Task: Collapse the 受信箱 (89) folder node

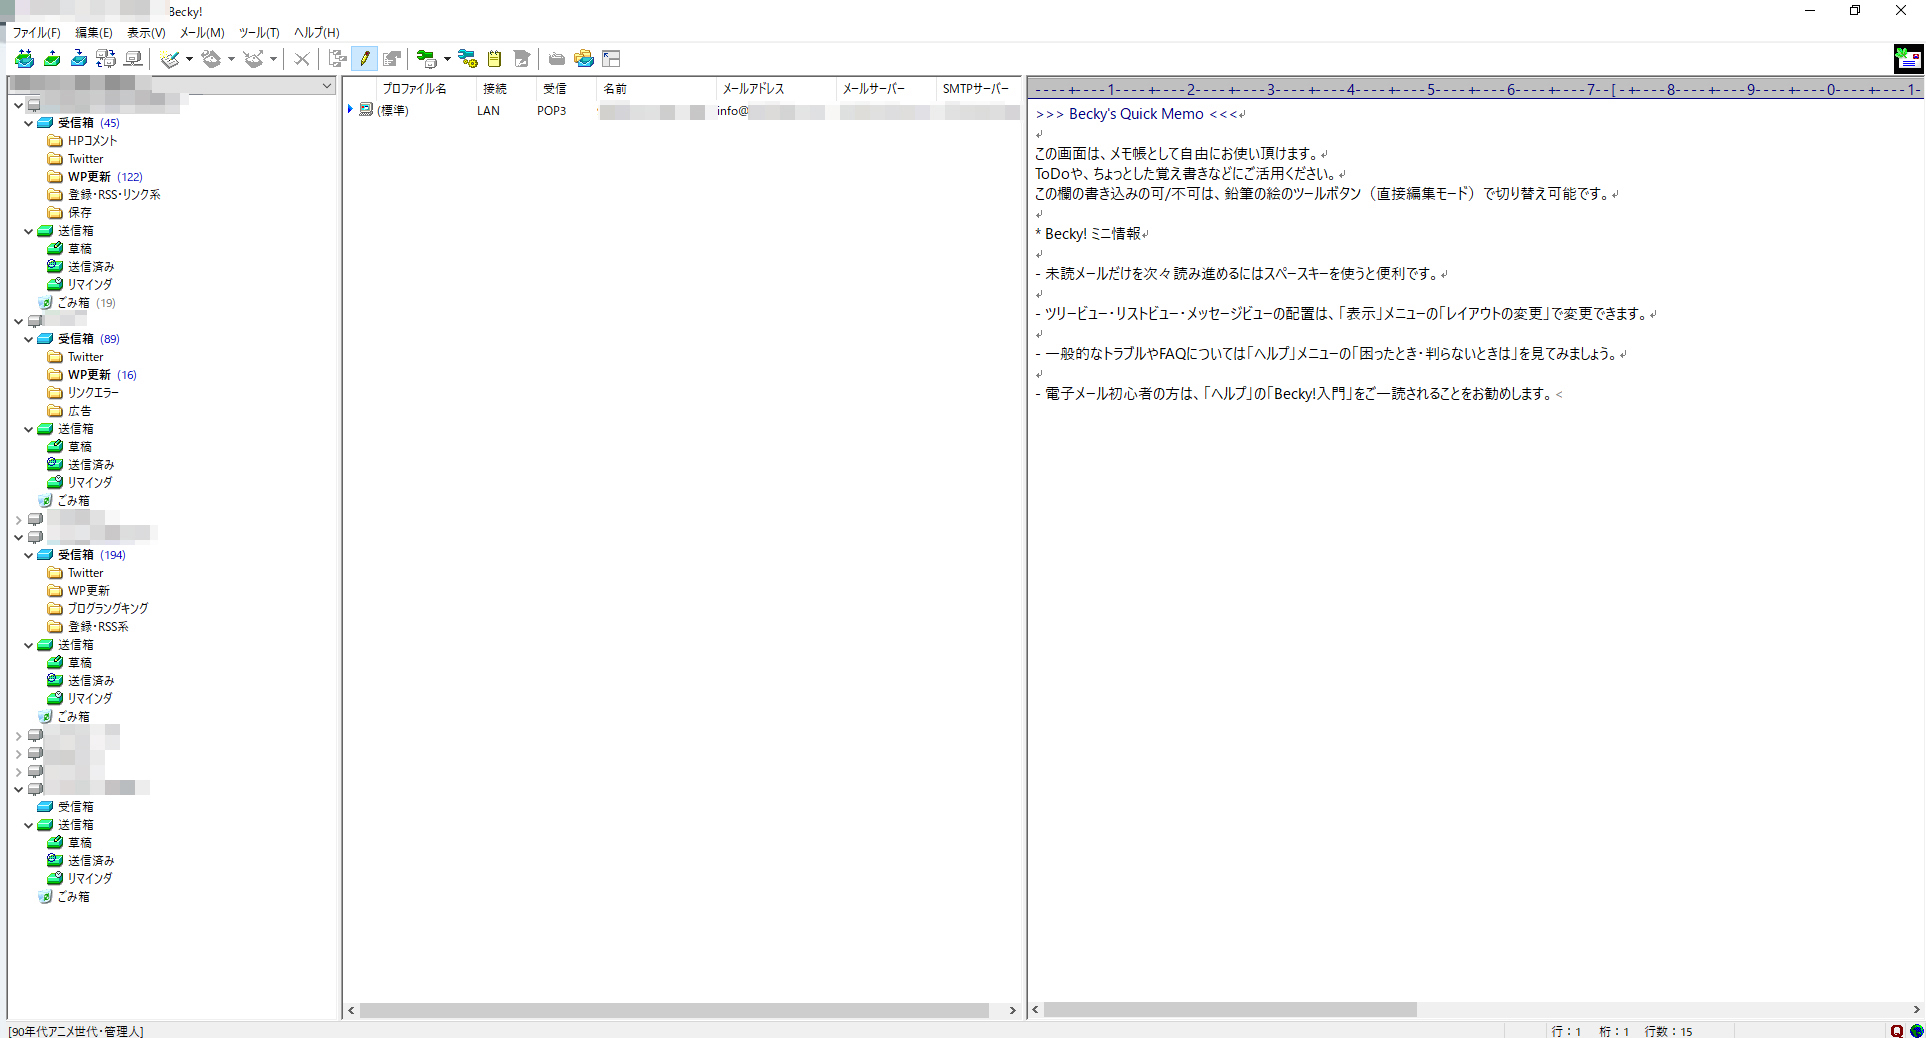Action: pyautogui.click(x=28, y=339)
